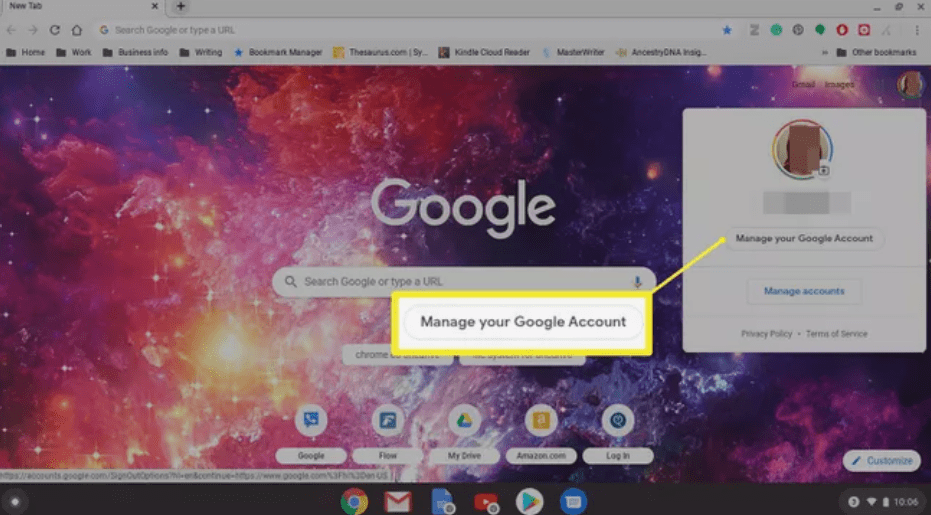Open the My Drive shortcut tile icon
Screen dimensions: 931x515
click(464, 420)
